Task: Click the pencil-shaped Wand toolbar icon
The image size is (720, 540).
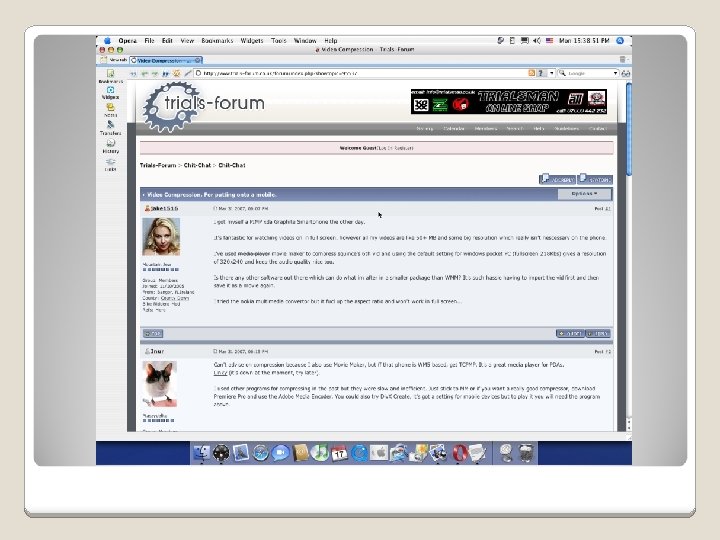Action: click(x=188, y=73)
